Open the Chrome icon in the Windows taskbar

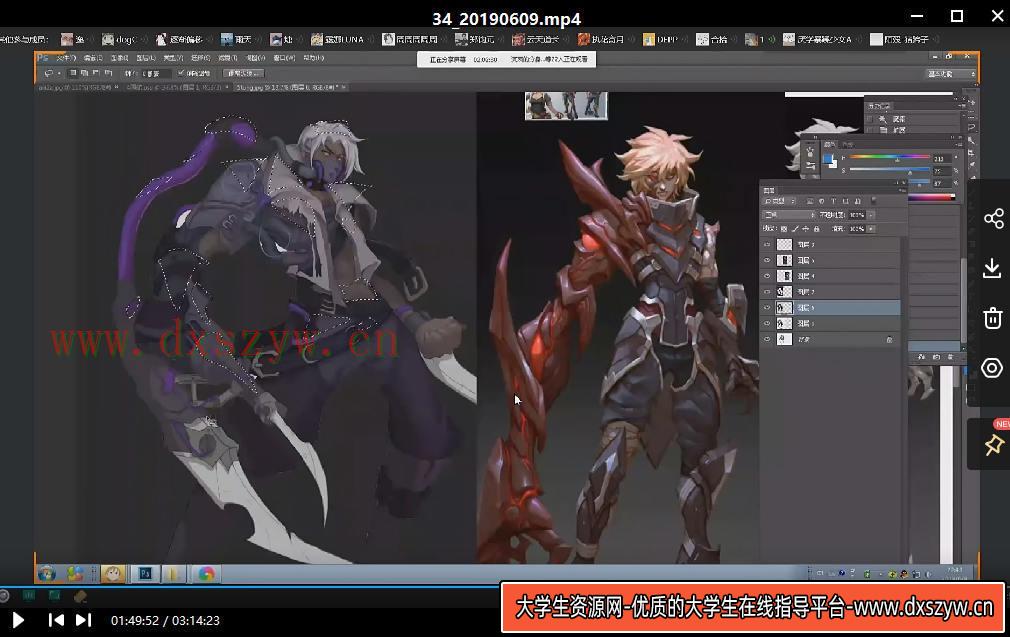pos(206,574)
